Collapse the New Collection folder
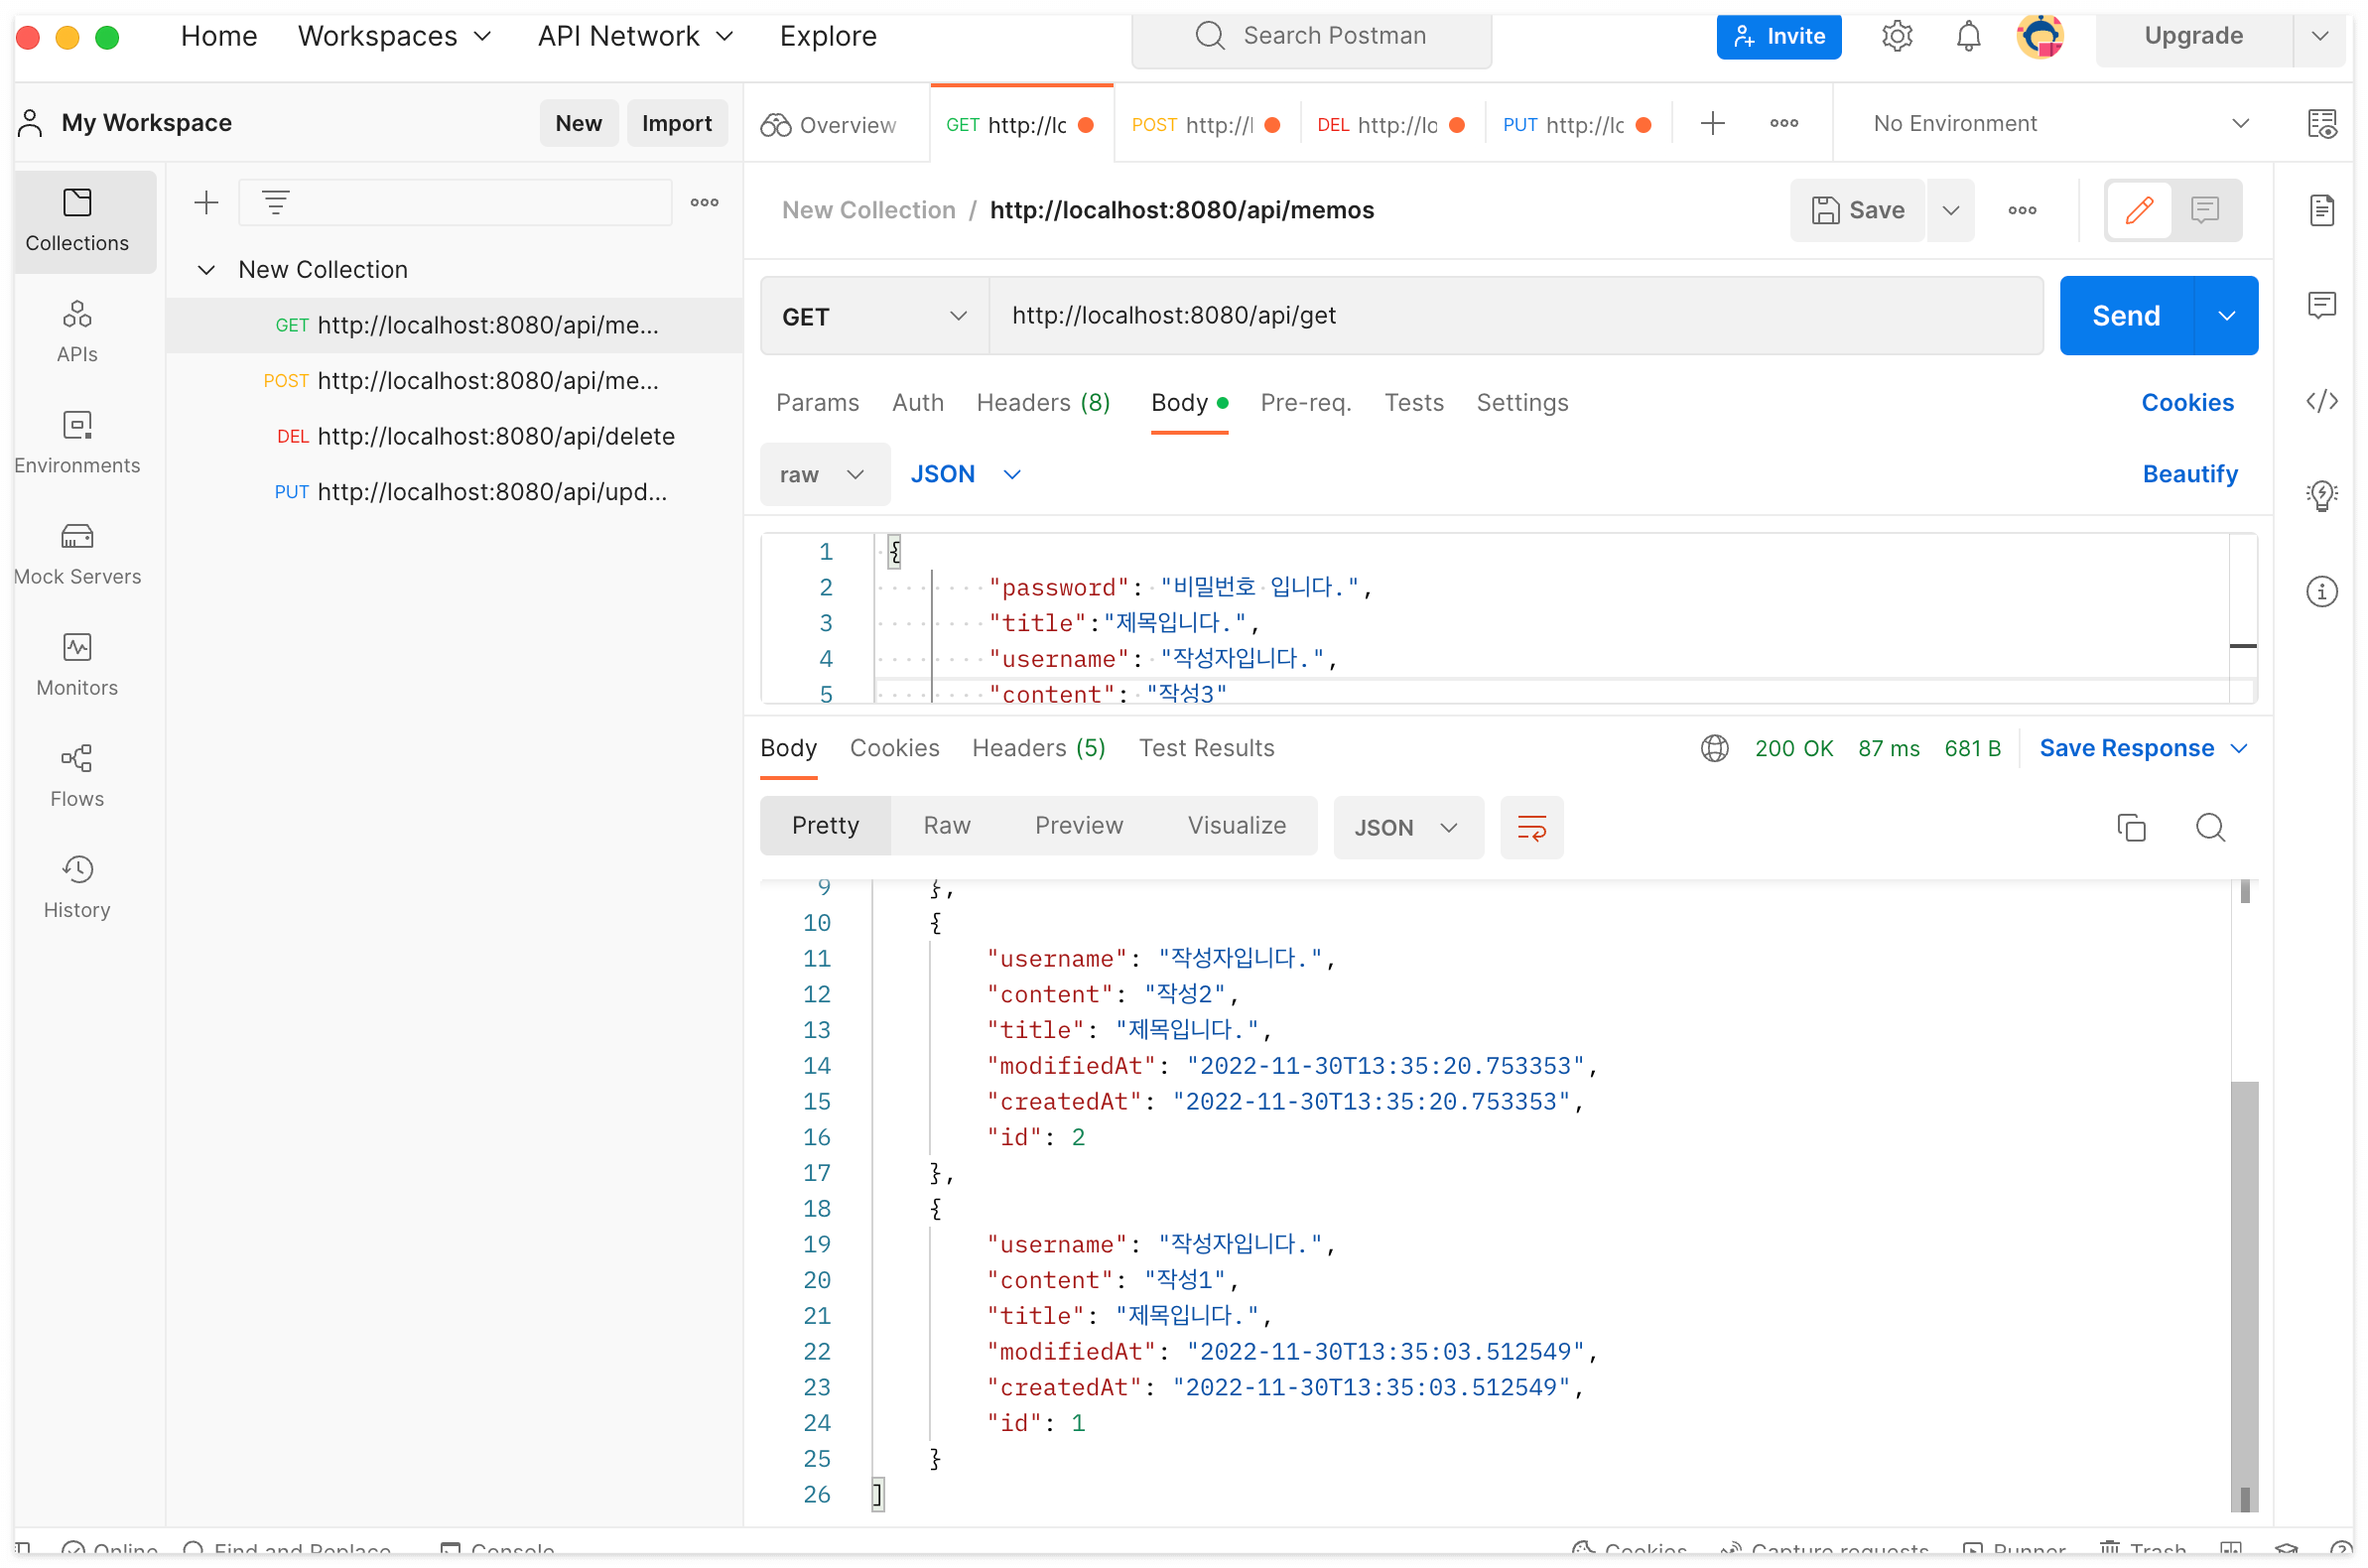Screen dimensions: 2368x1568 (x=207, y=270)
